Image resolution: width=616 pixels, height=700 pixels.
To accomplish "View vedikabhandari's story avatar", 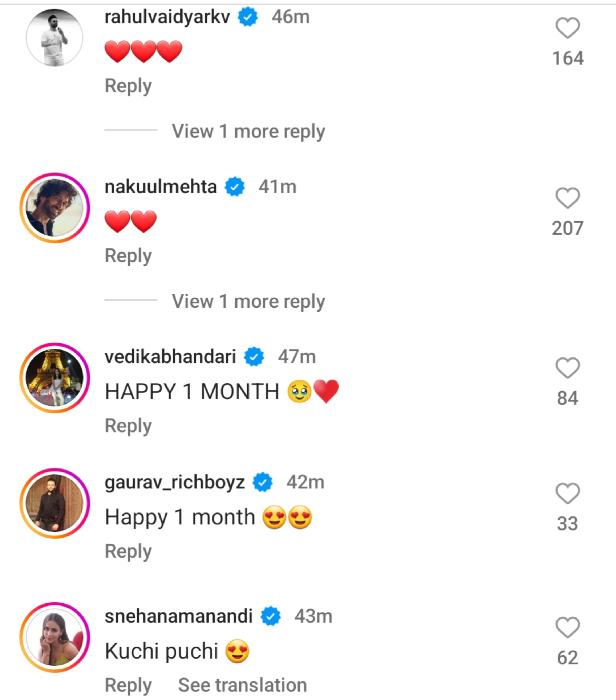I will (56, 379).
